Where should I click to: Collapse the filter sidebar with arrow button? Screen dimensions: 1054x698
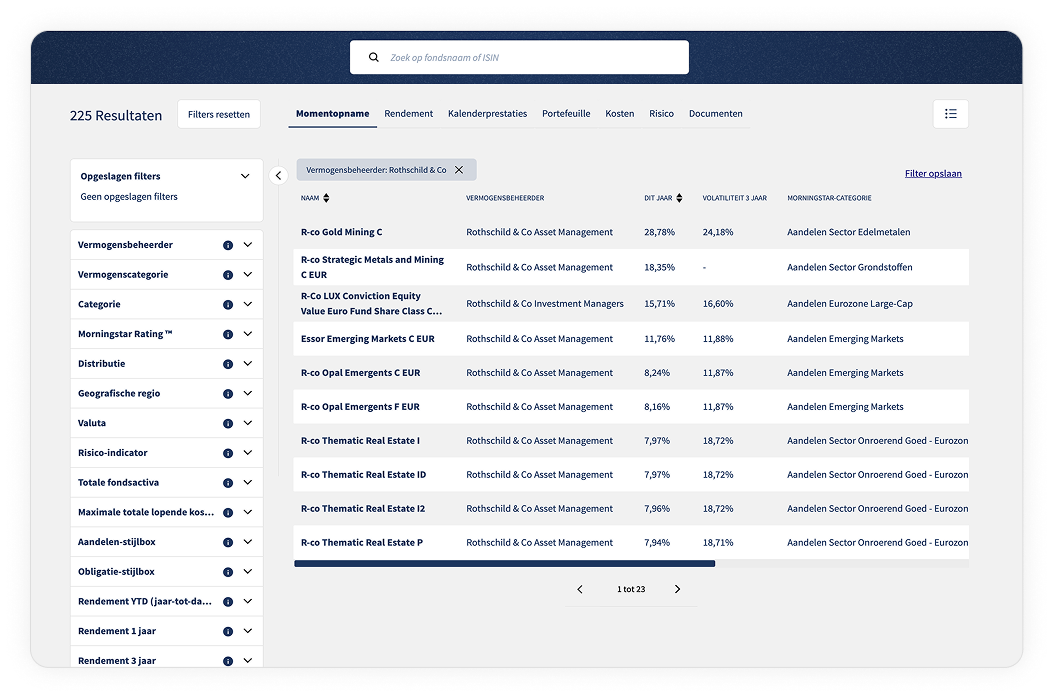(x=279, y=176)
